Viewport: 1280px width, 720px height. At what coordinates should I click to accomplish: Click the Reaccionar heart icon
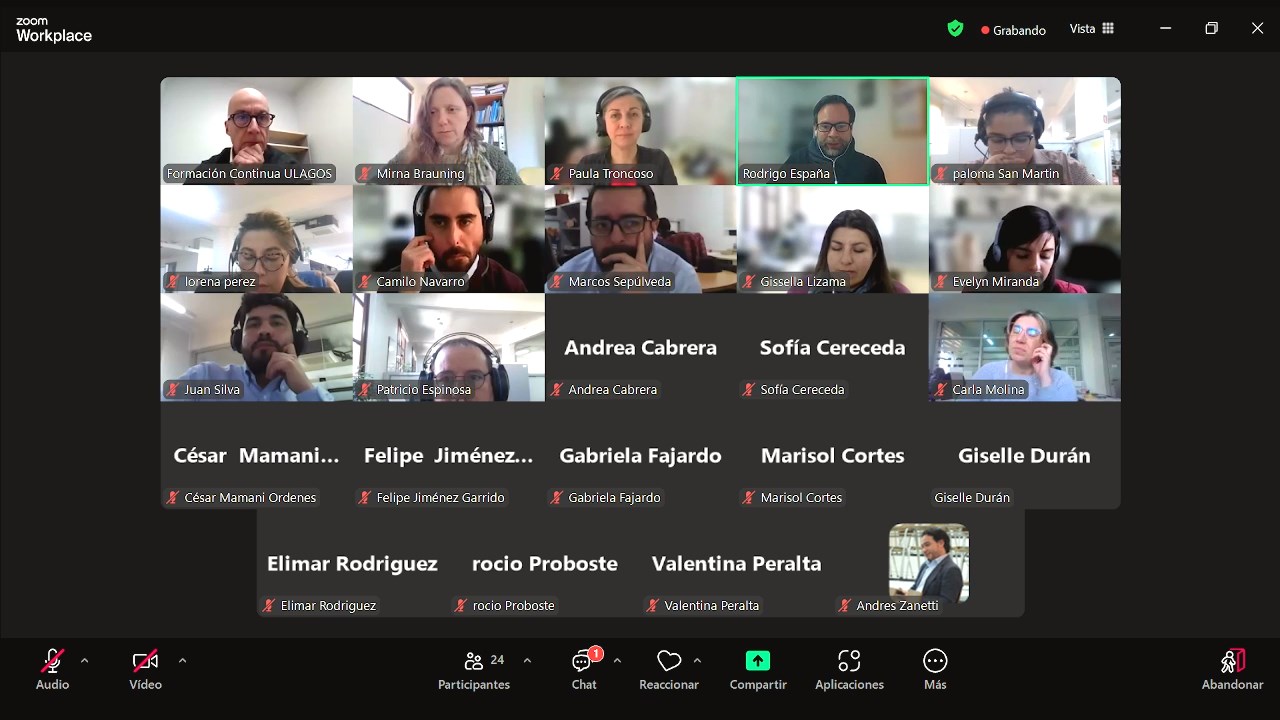pyautogui.click(x=668, y=661)
